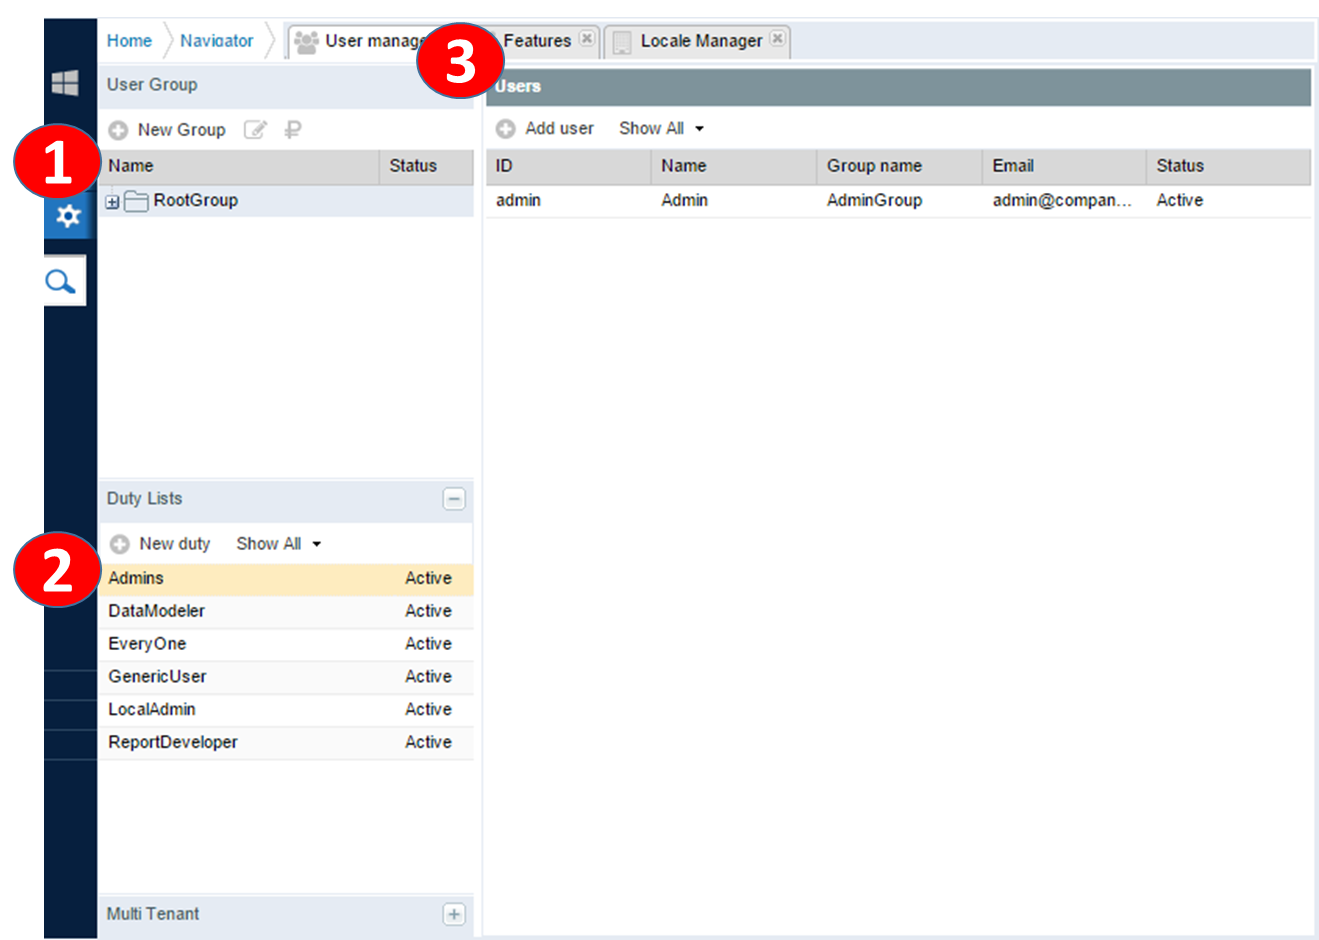Click the edit group pencil icon
The height and width of the screenshot is (940, 1319).
(255, 130)
